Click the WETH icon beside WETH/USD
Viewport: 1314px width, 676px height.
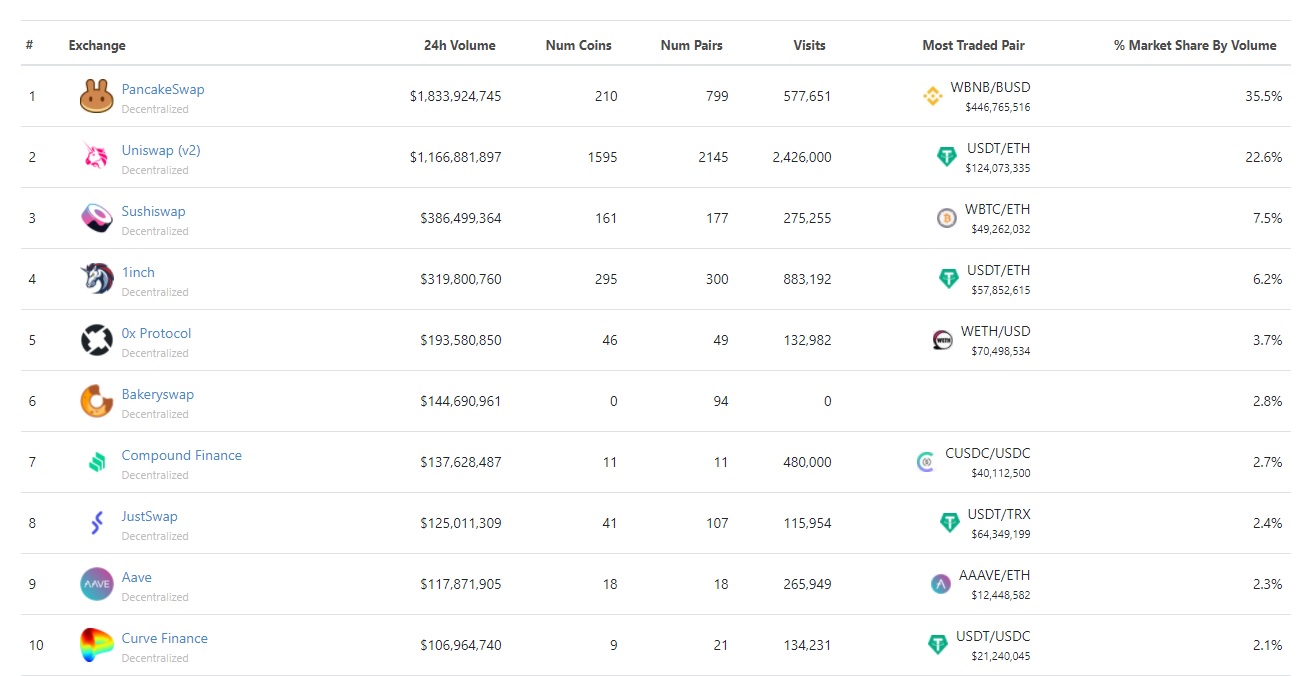point(942,340)
